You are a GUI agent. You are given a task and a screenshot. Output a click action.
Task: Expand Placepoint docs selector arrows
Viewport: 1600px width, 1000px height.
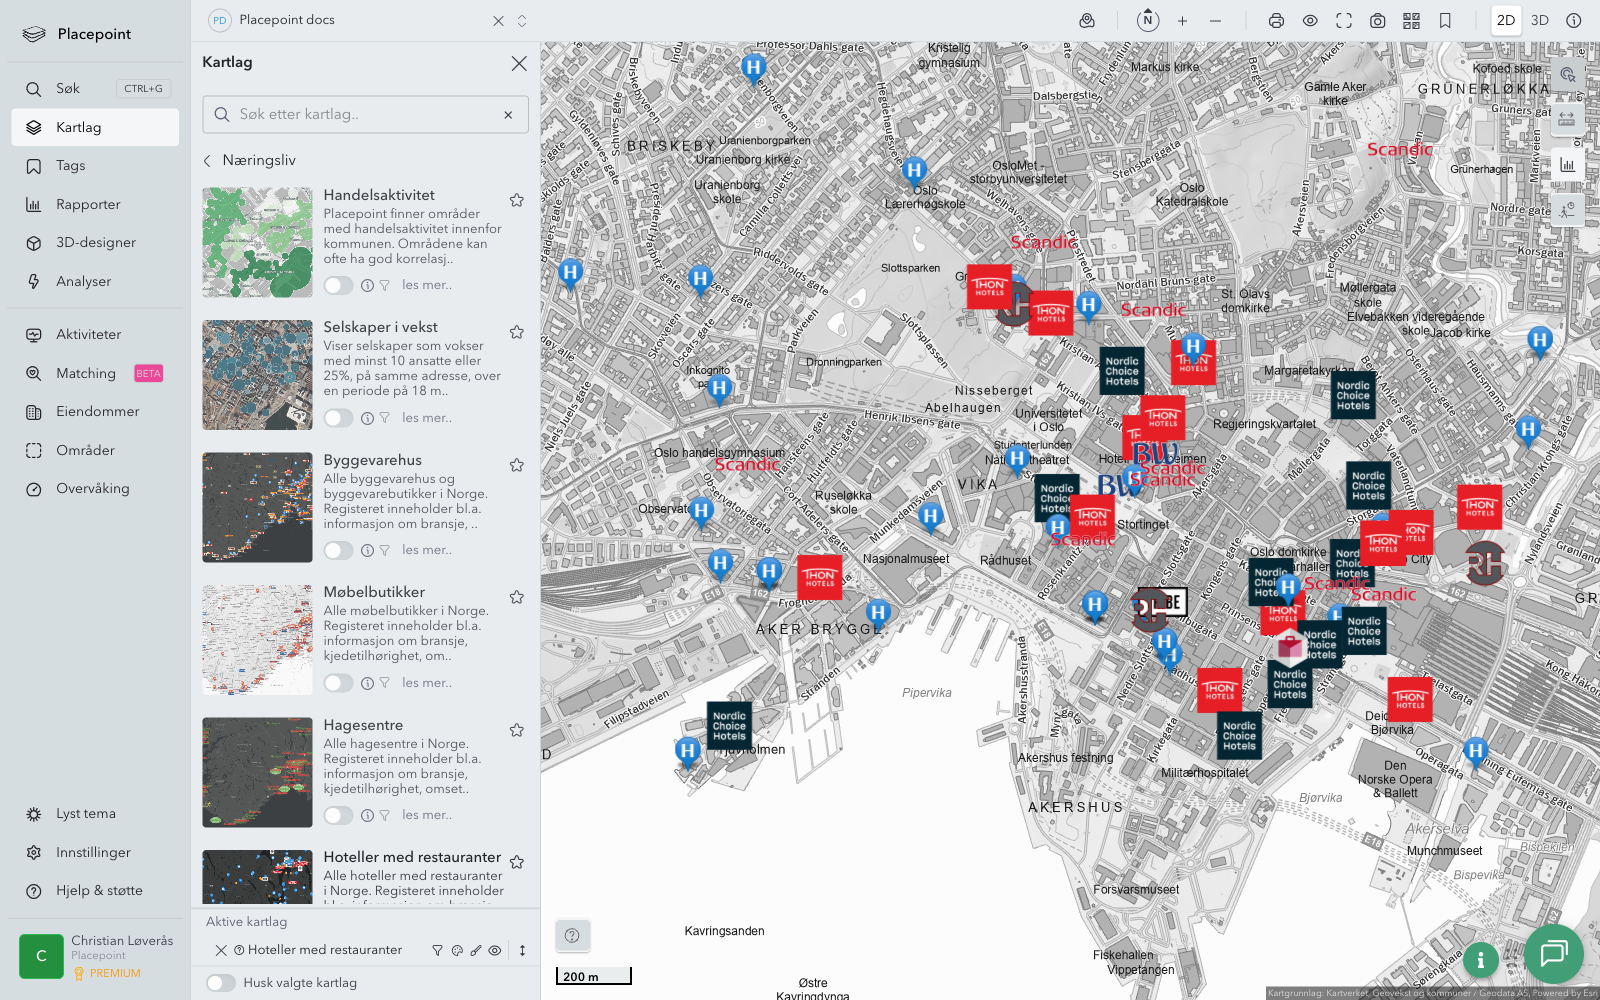coord(522,21)
